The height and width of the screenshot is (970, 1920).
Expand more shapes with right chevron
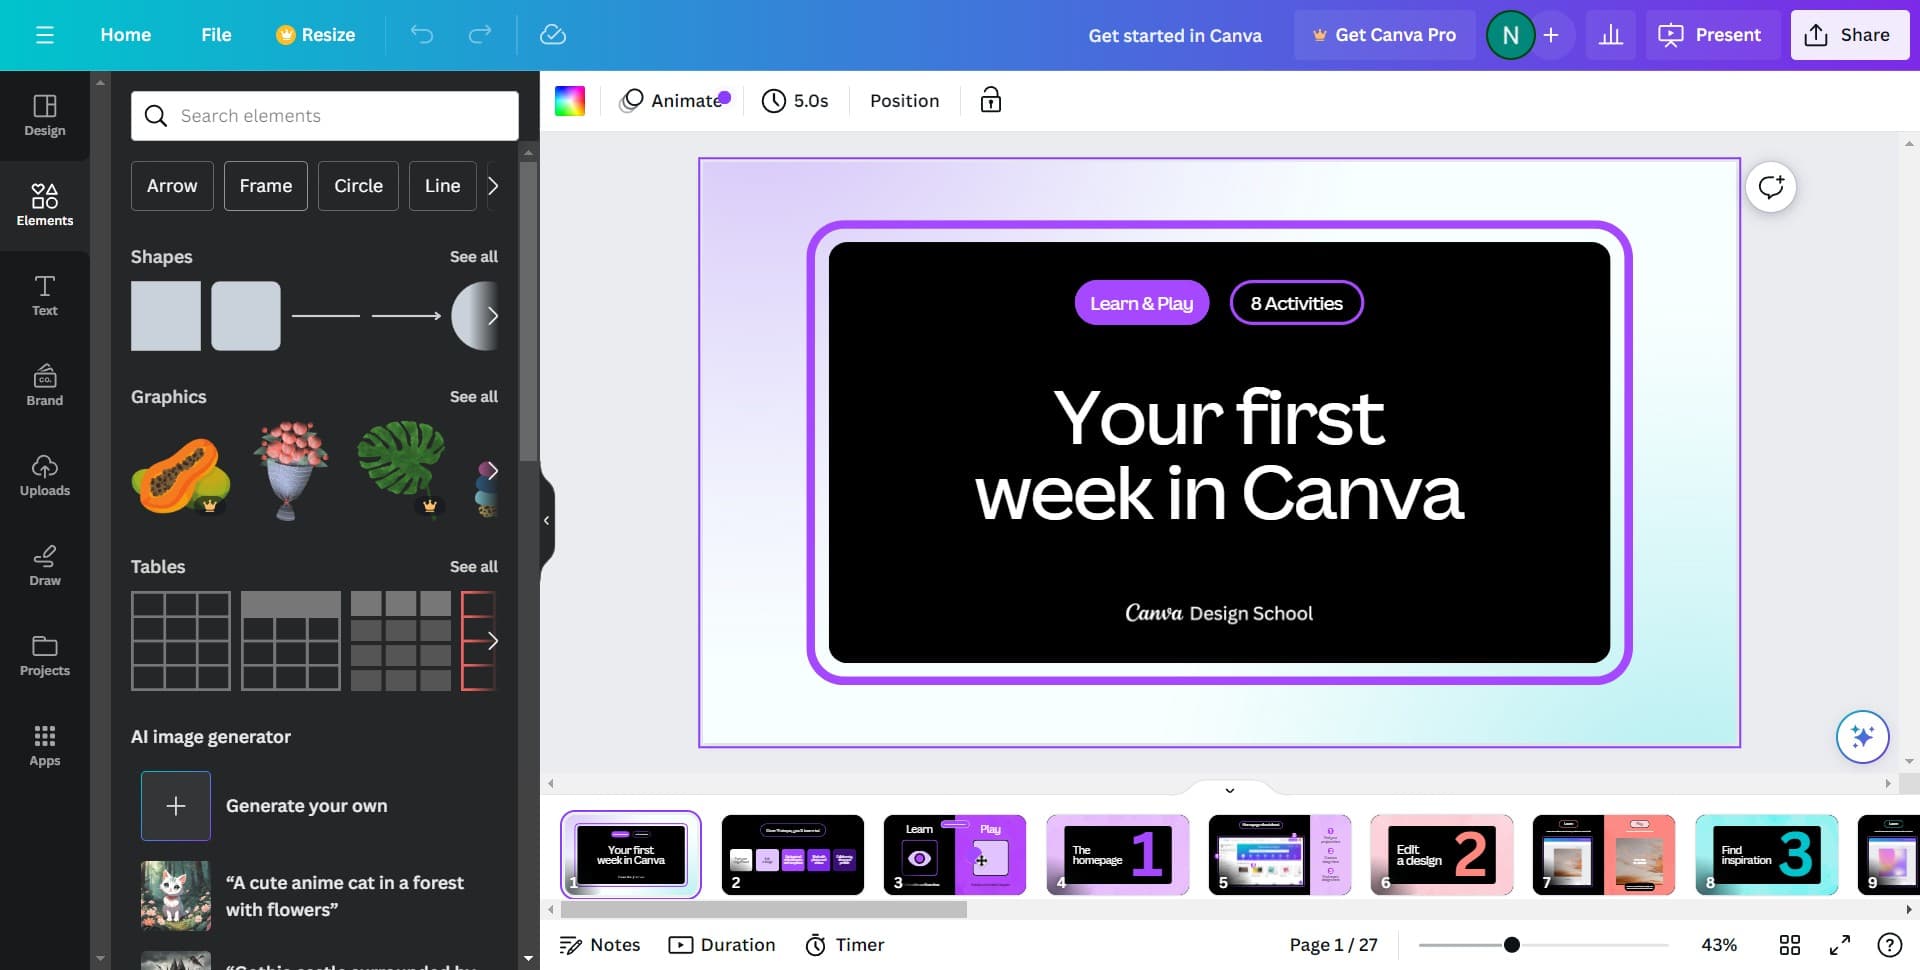pyautogui.click(x=492, y=316)
